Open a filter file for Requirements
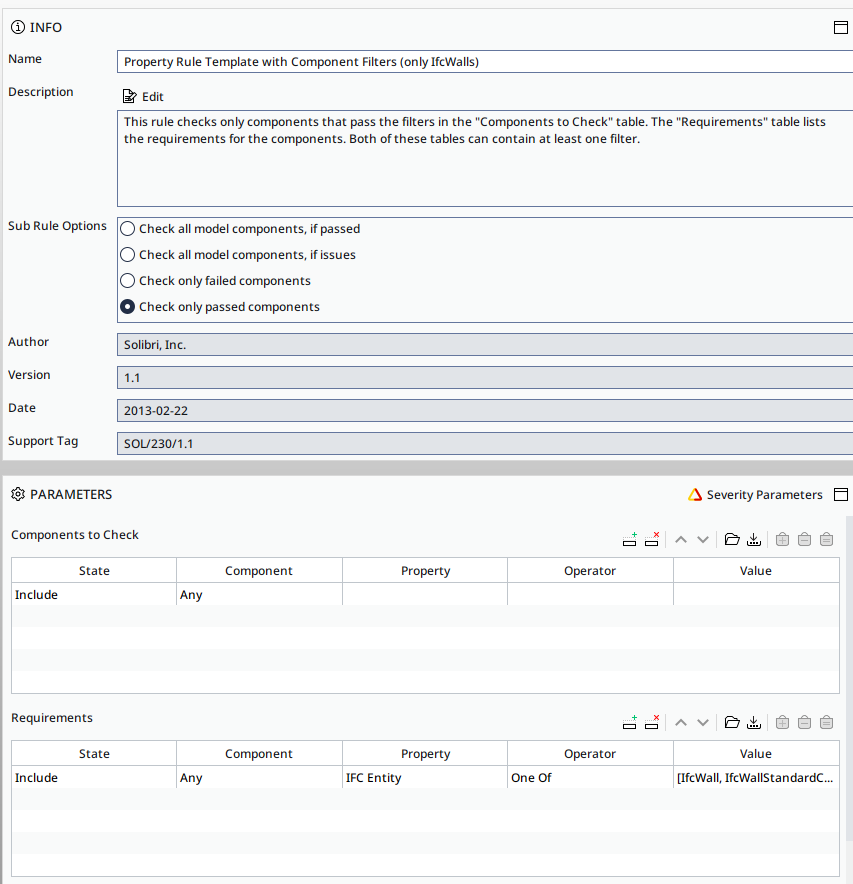853x884 pixels. point(732,722)
